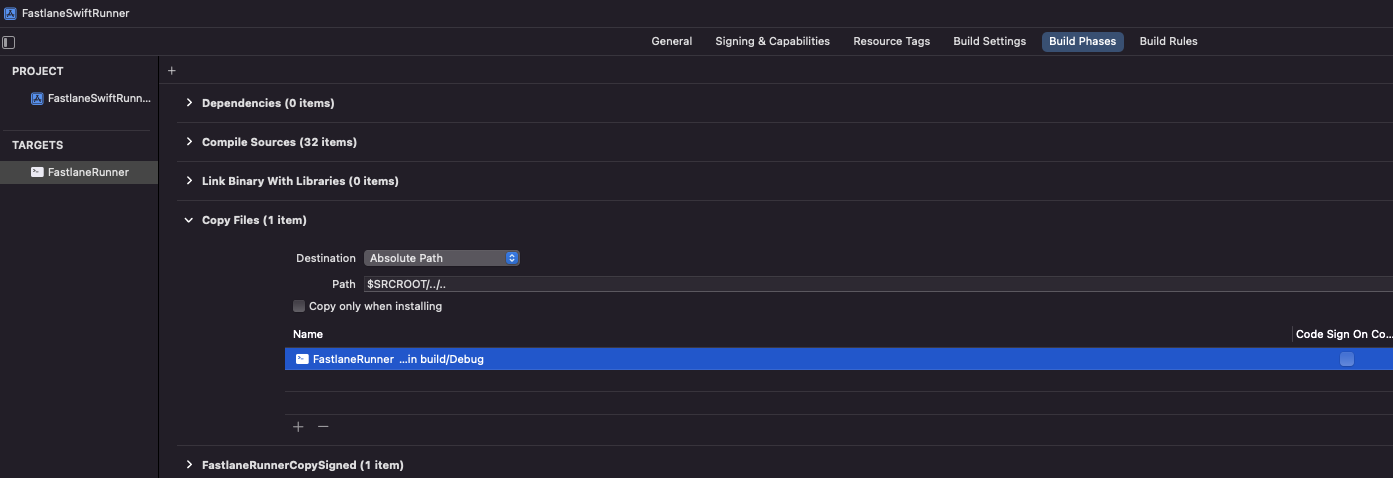Image resolution: width=1393 pixels, height=478 pixels.
Task: Click the FastlaneSwiftRunner title text
Action: click(x=75, y=13)
